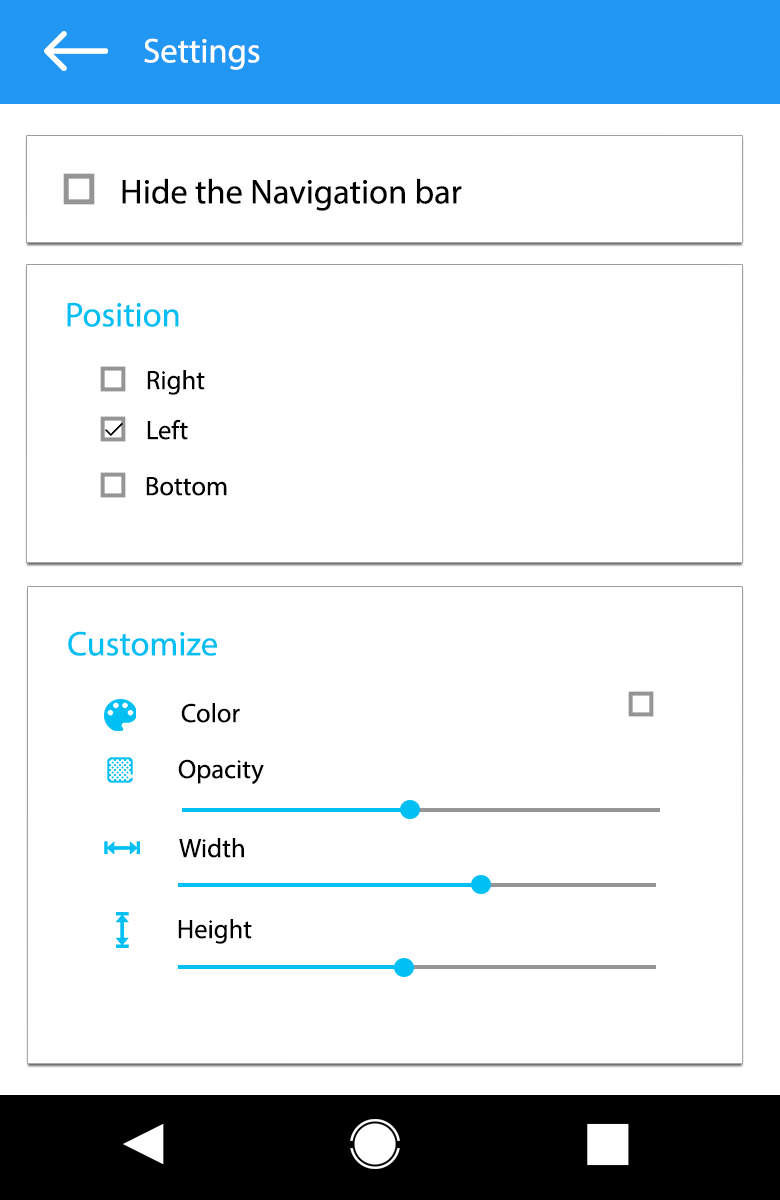Uncheck the Left position checkbox
This screenshot has width=780, height=1200.
pyautogui.click(x=113, y=430)
